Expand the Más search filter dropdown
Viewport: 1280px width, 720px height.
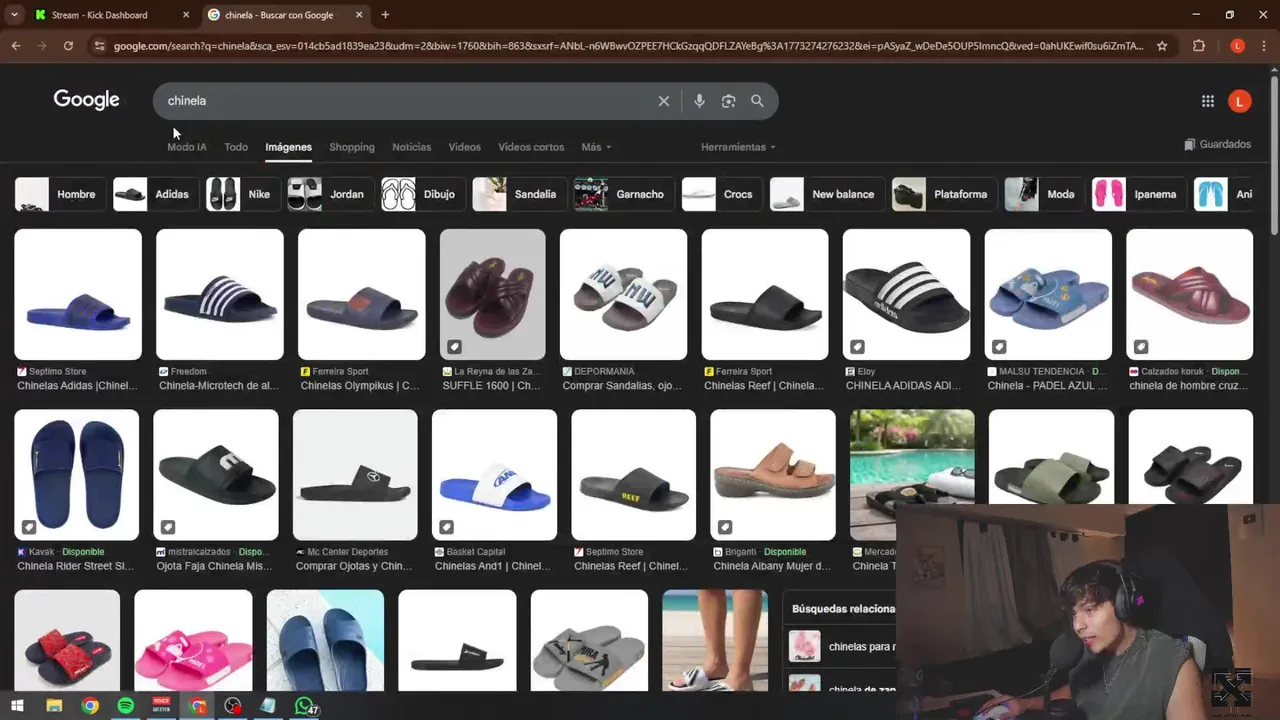coord(596,147)
